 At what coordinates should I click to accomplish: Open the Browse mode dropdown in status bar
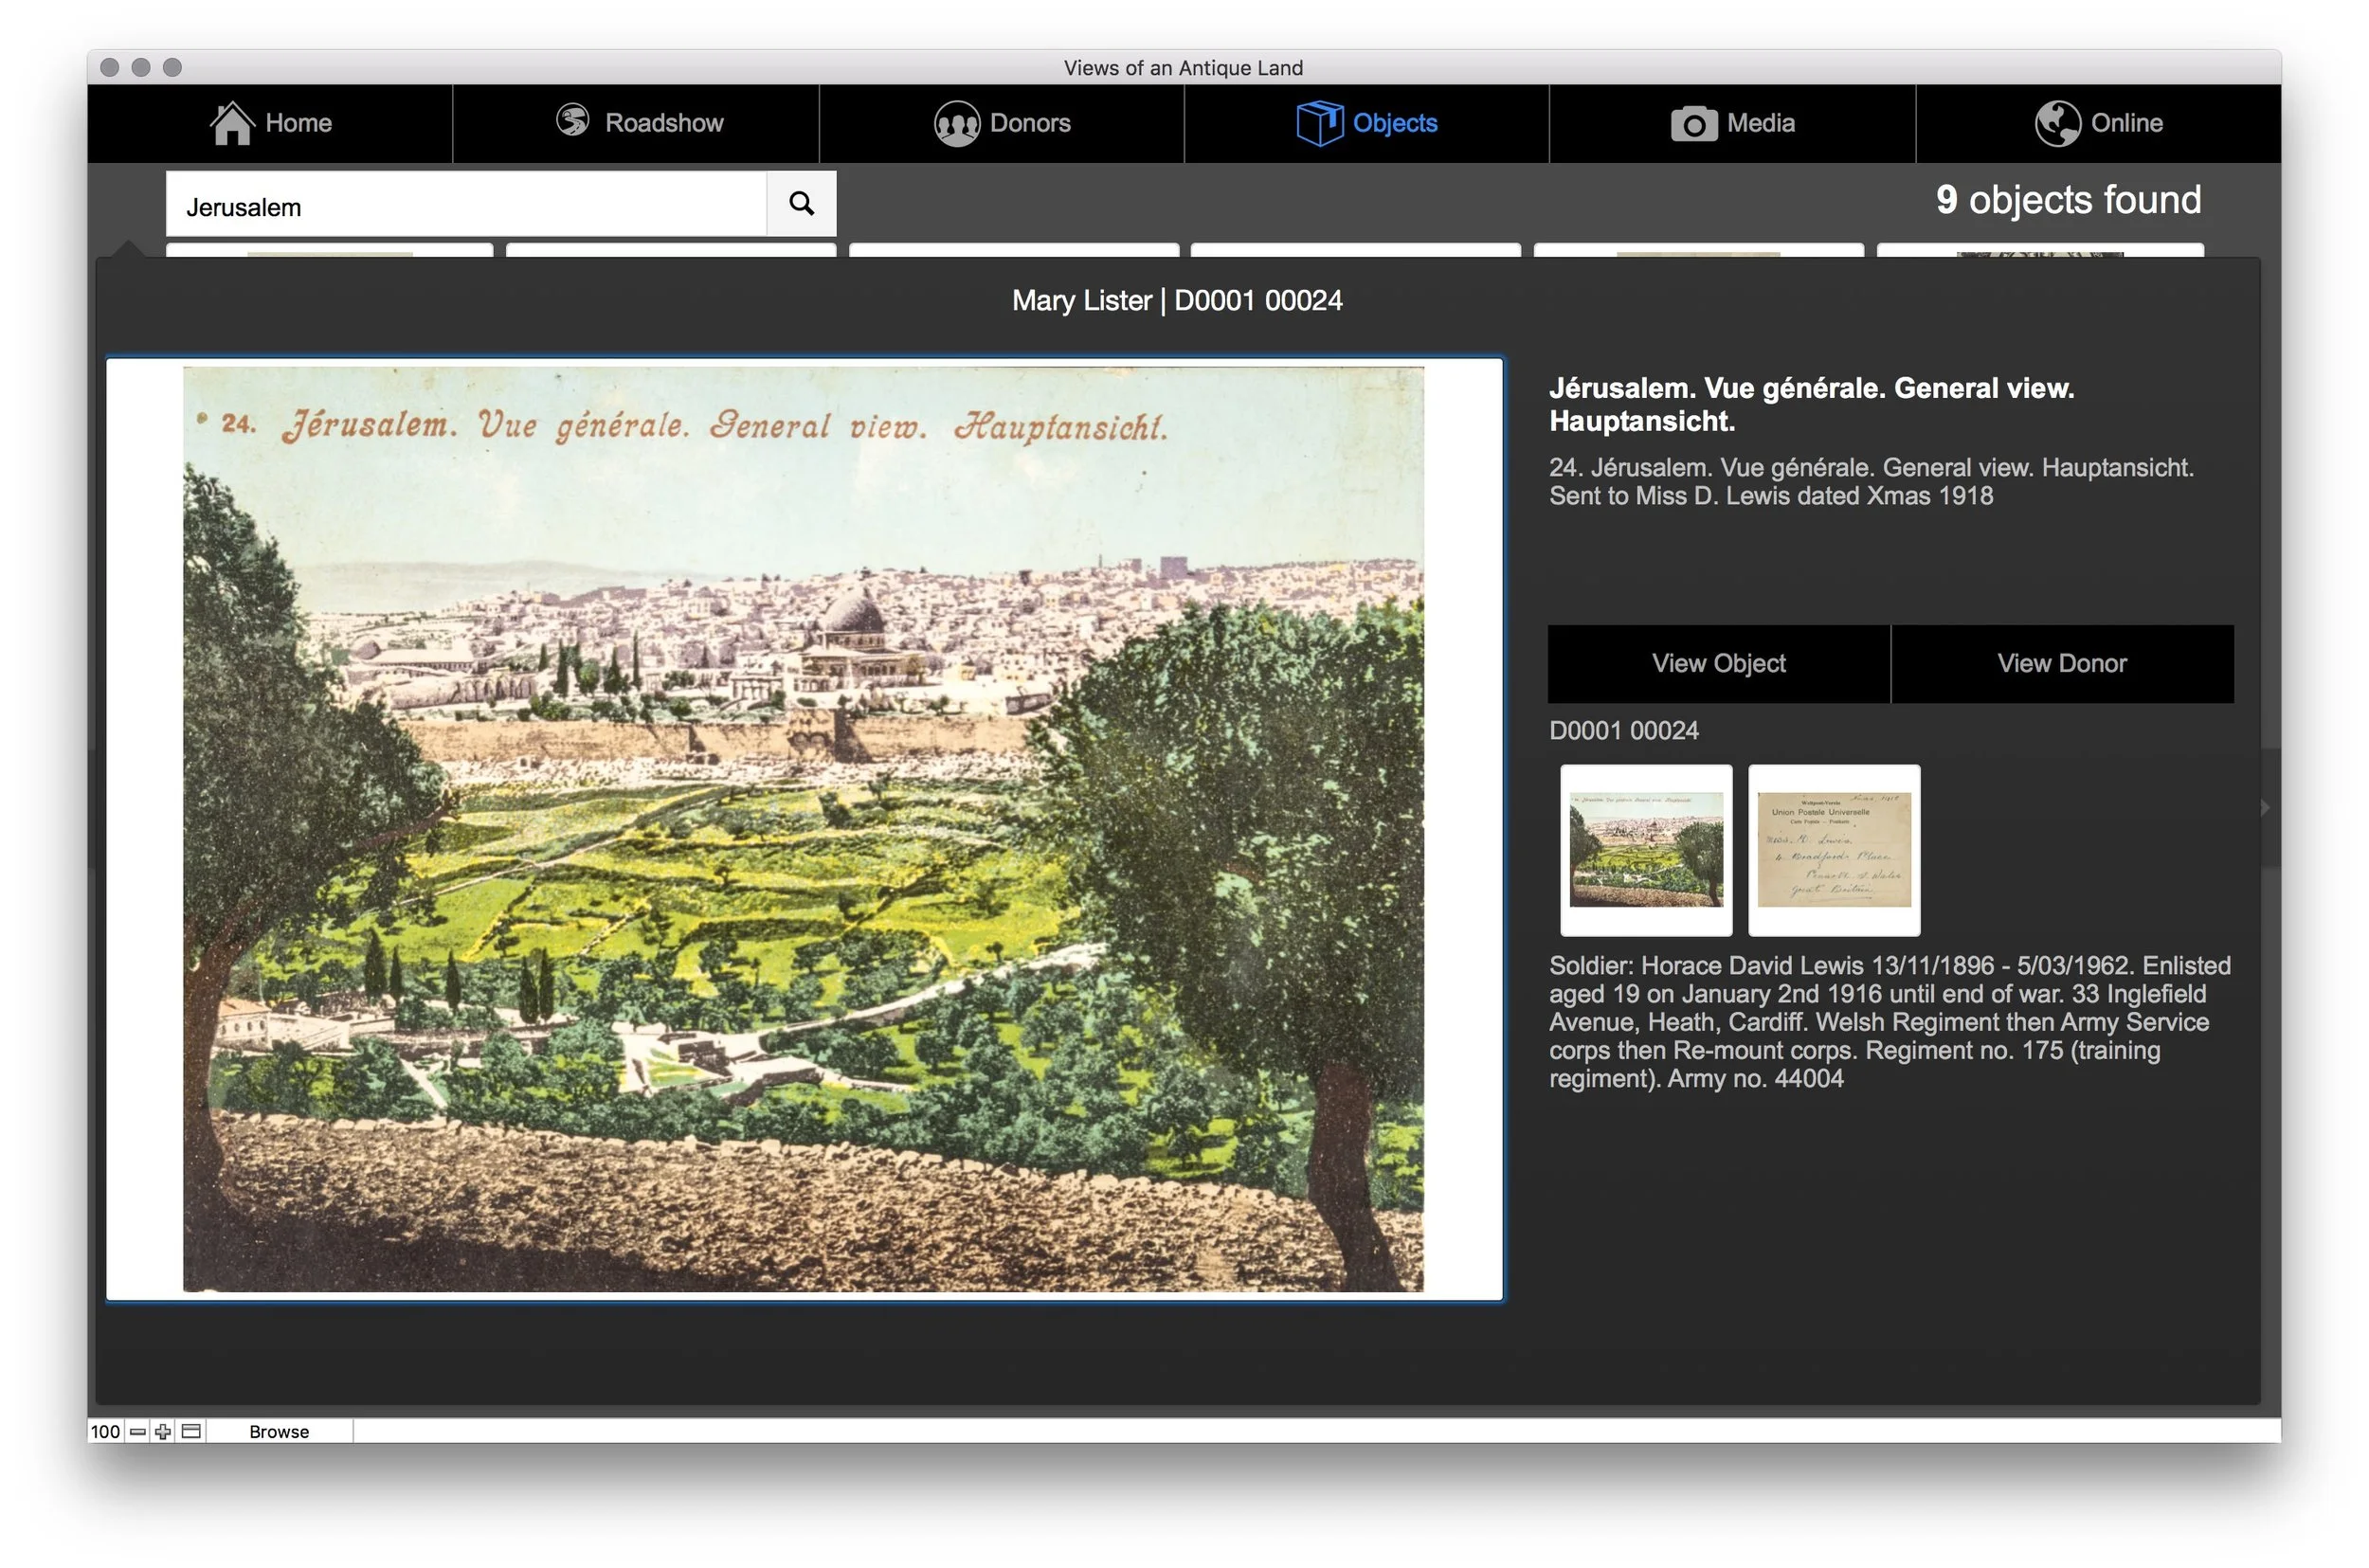click(279, 1431)
